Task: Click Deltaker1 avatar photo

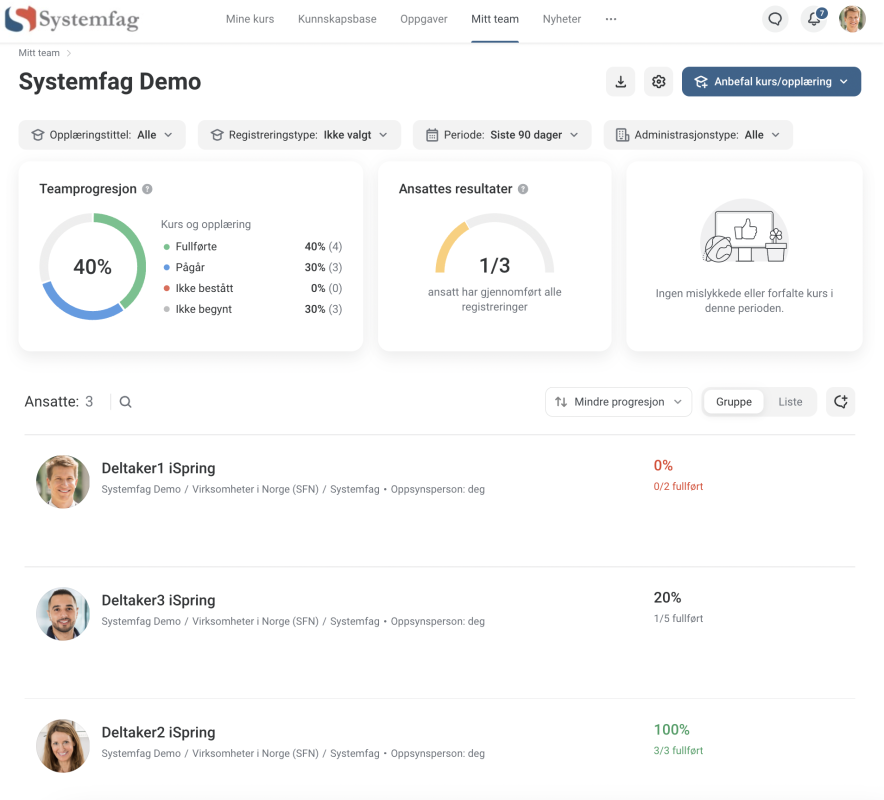Action: [63, 482]
